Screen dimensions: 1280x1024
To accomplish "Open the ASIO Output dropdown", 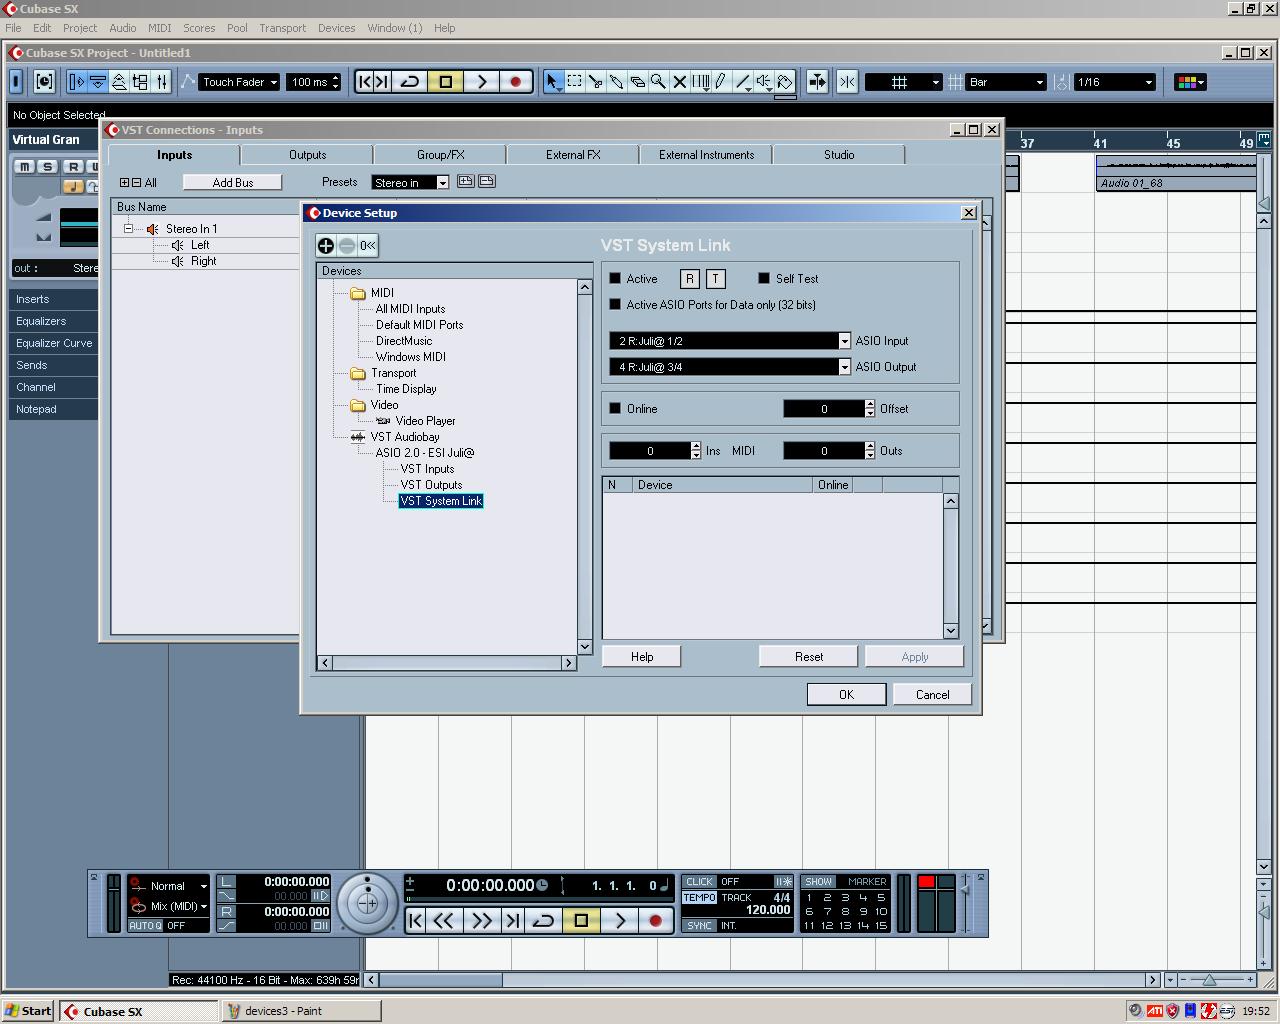I will coord(844,367).
